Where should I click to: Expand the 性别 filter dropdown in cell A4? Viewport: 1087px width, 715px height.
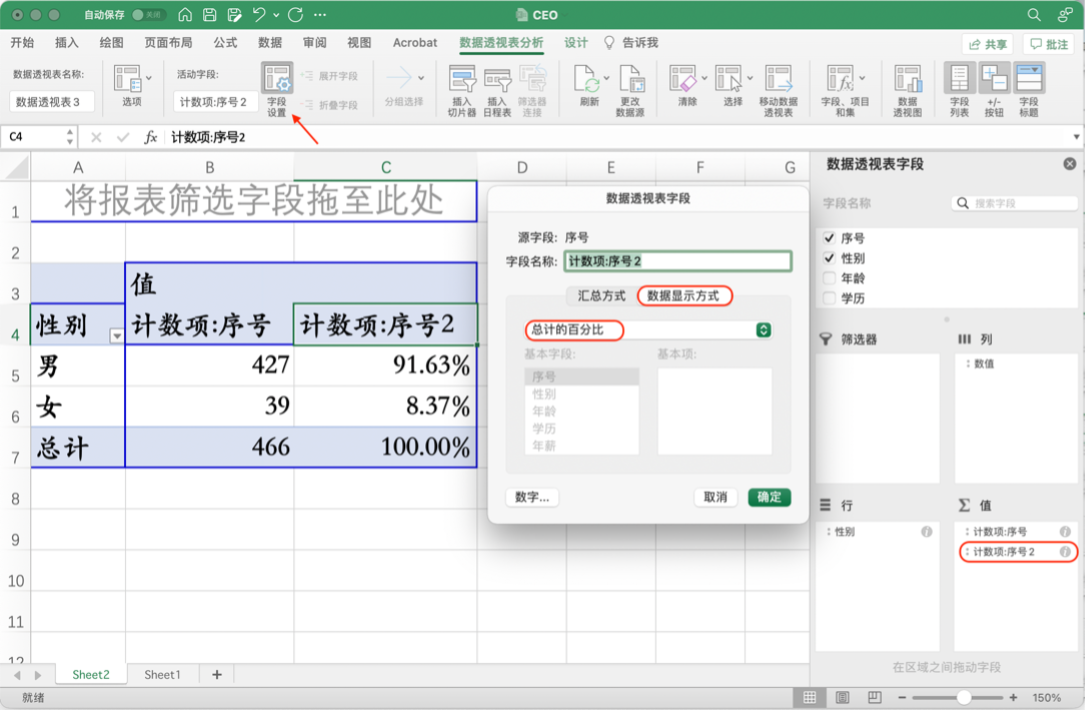[116, 337]
